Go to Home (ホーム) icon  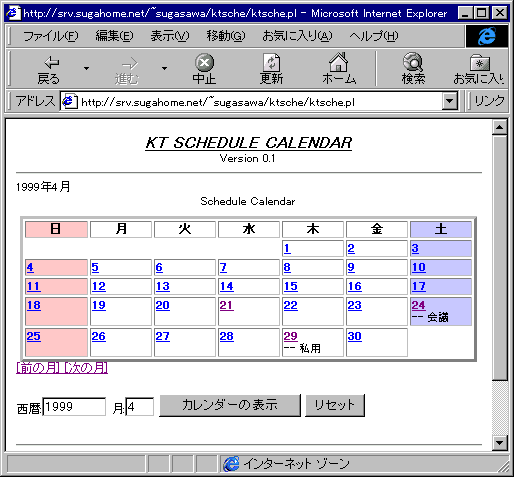click(x=338, y=62)
